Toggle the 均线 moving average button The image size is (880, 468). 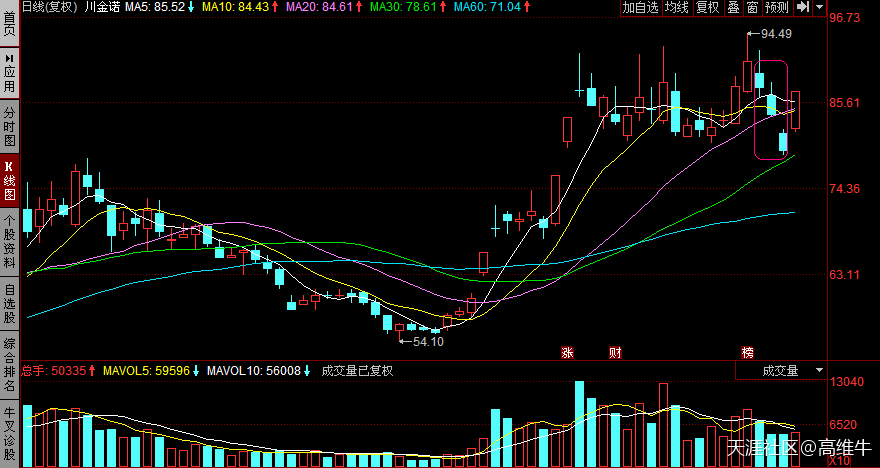click(676, 7)
